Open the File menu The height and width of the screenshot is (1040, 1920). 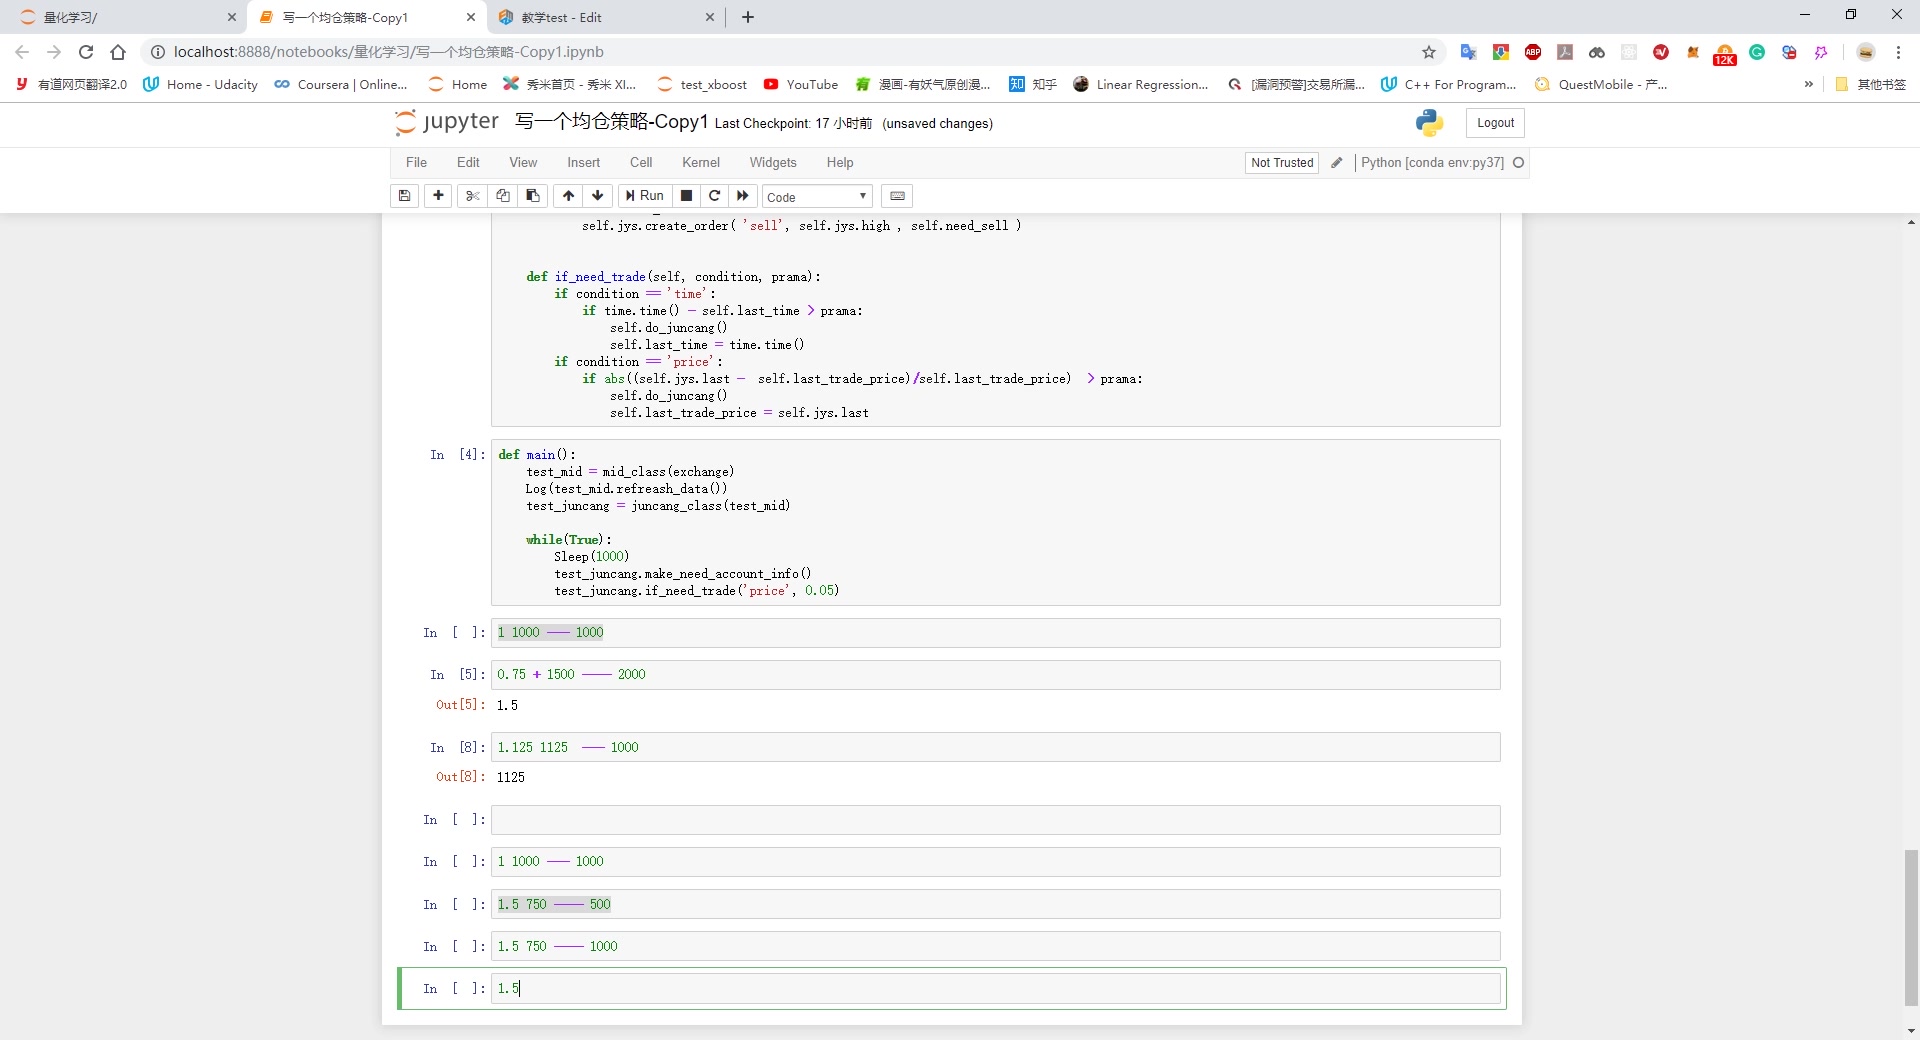point(416,163)
